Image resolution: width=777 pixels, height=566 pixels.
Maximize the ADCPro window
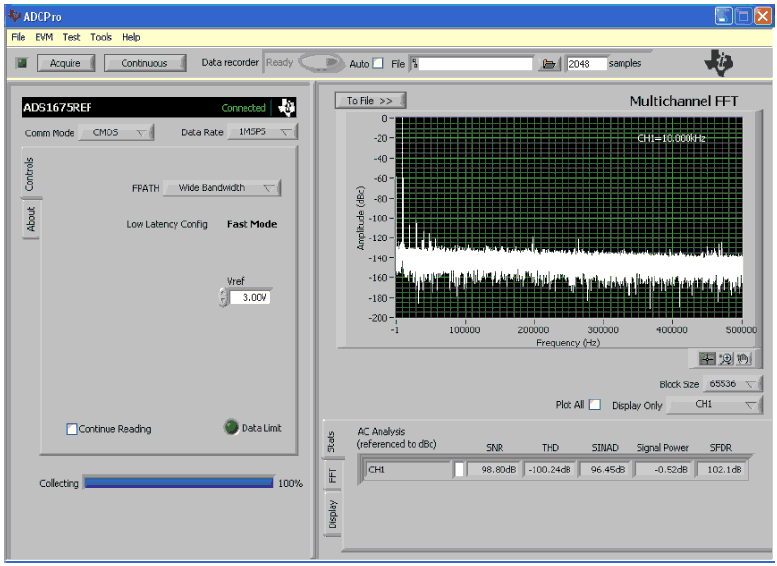click(743, 16)
